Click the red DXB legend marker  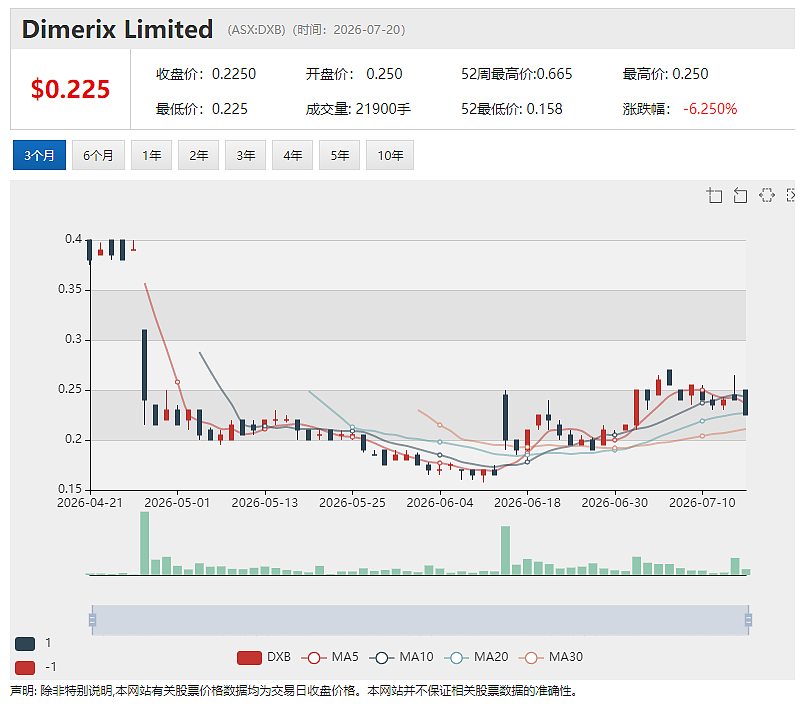pyautogui.click(x=249, y=658)
